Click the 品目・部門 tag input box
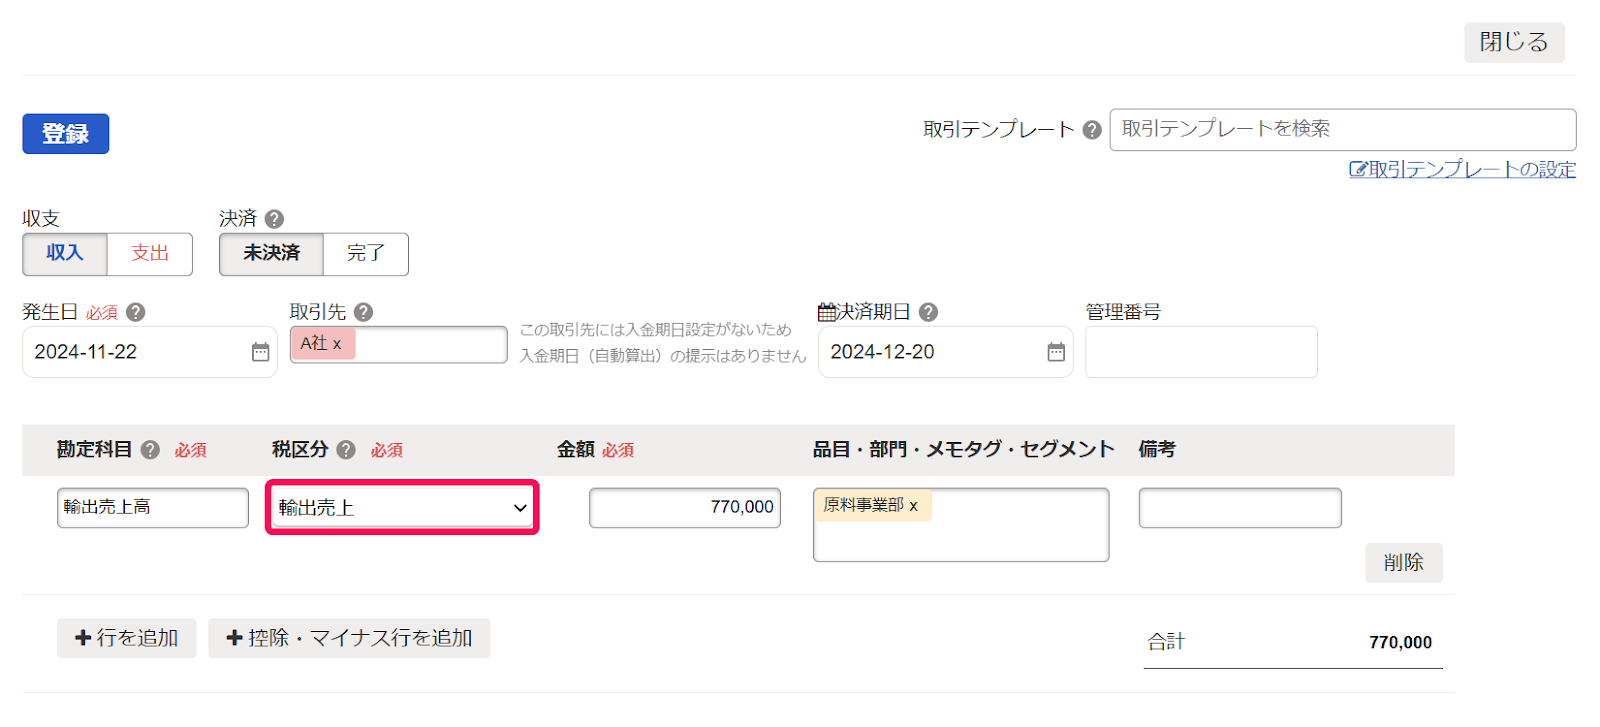The width and height of the screenshot is (1600, 727). coord(961,525)
